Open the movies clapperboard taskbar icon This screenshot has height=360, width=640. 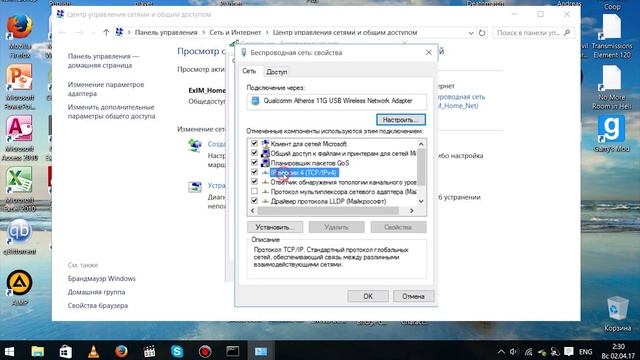tap(149, 351)
